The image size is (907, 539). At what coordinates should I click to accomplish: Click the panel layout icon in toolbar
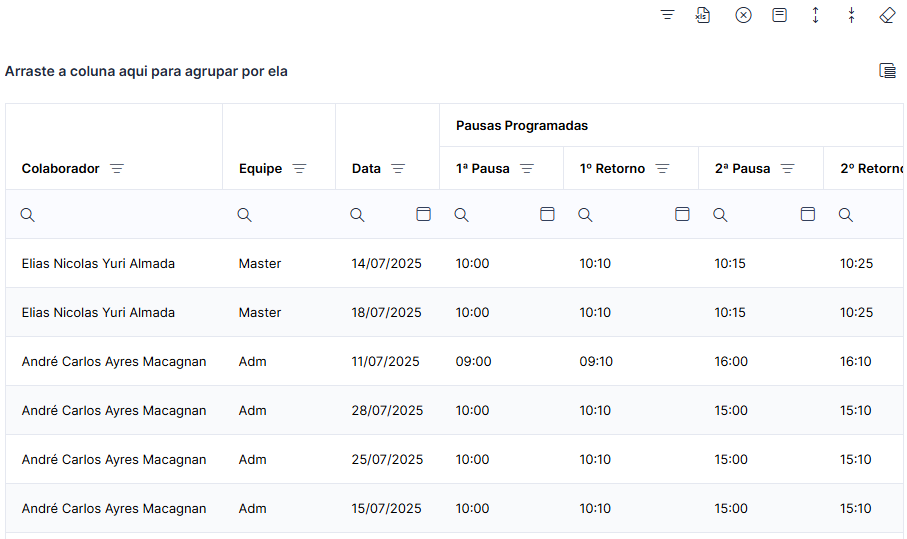coord(779,15)
